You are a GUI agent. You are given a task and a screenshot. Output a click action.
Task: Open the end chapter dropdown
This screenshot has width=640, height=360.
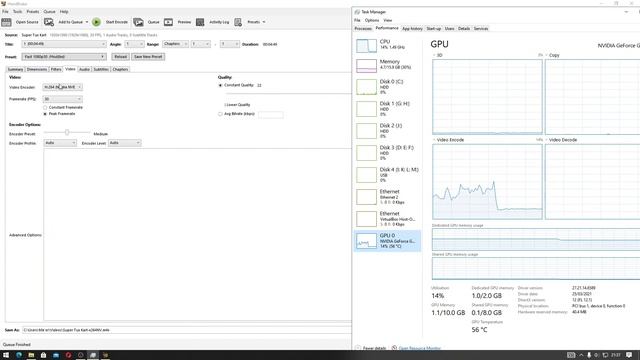click(x=229, y=44)
